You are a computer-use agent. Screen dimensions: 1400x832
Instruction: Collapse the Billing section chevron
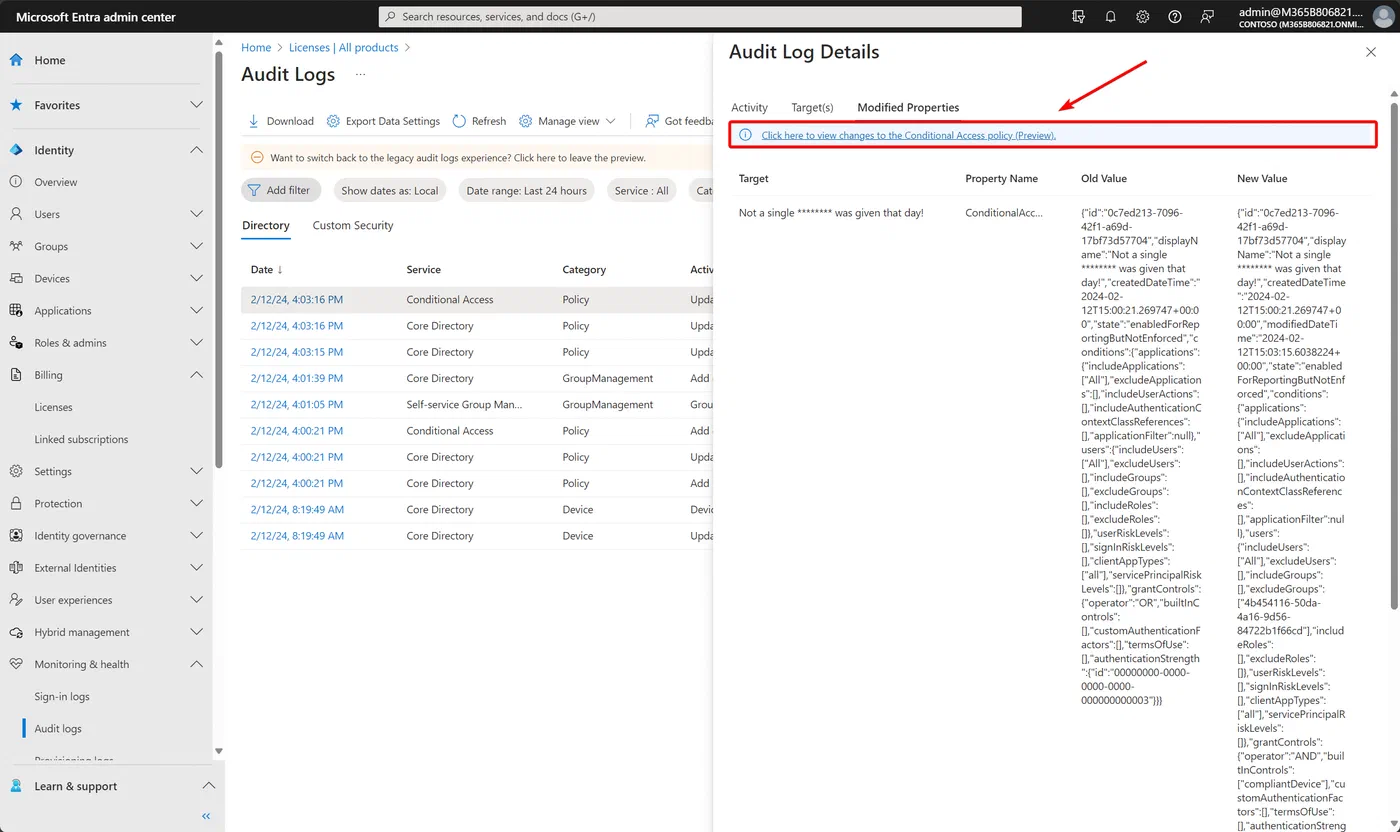197,375
